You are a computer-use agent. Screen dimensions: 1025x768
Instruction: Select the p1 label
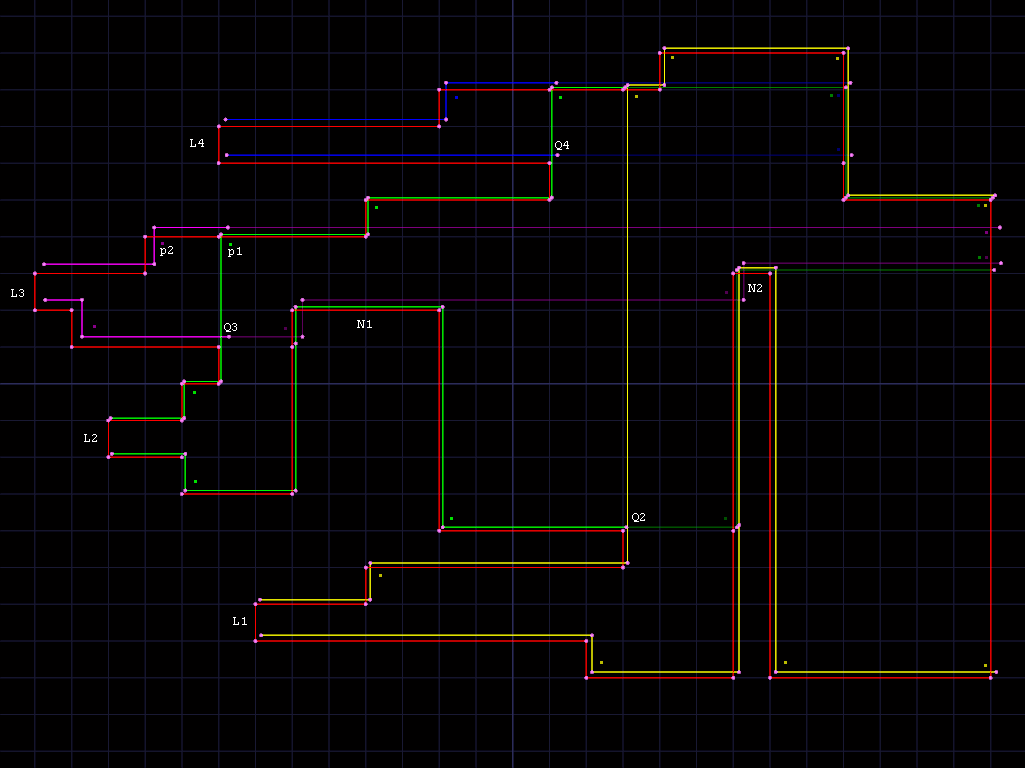(235, 252)
